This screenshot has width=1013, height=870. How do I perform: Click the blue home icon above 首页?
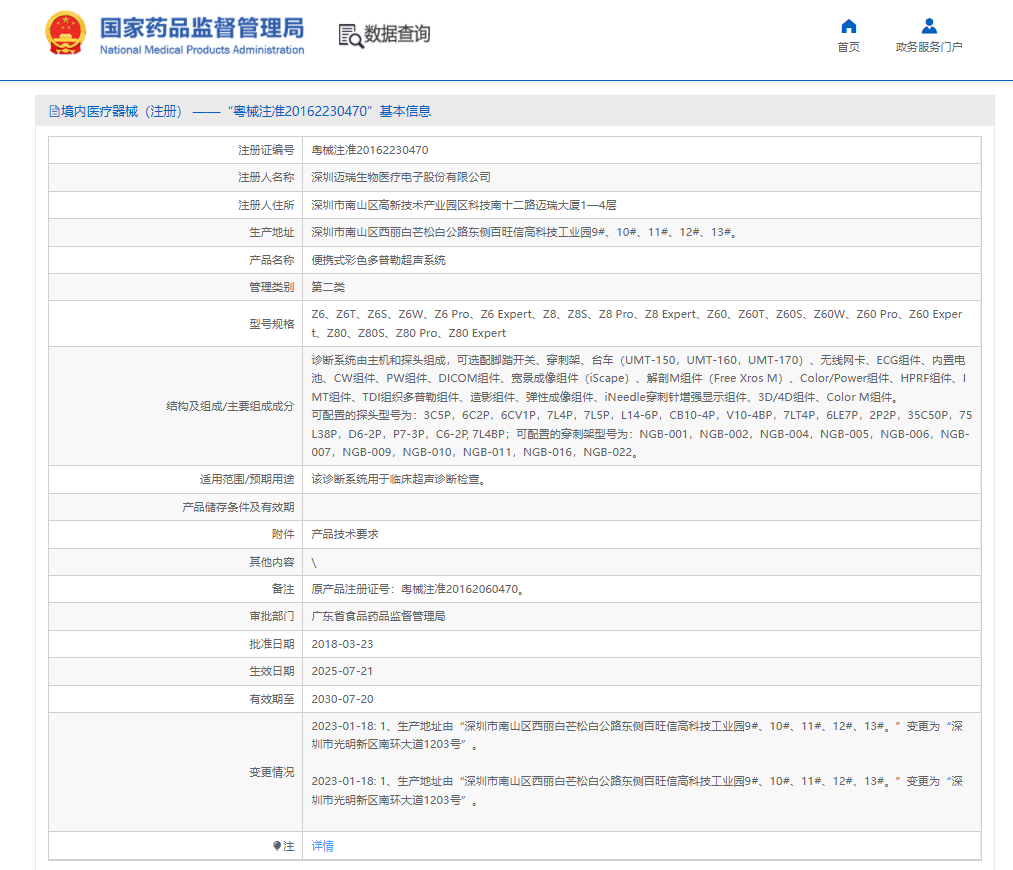[848, 26]
